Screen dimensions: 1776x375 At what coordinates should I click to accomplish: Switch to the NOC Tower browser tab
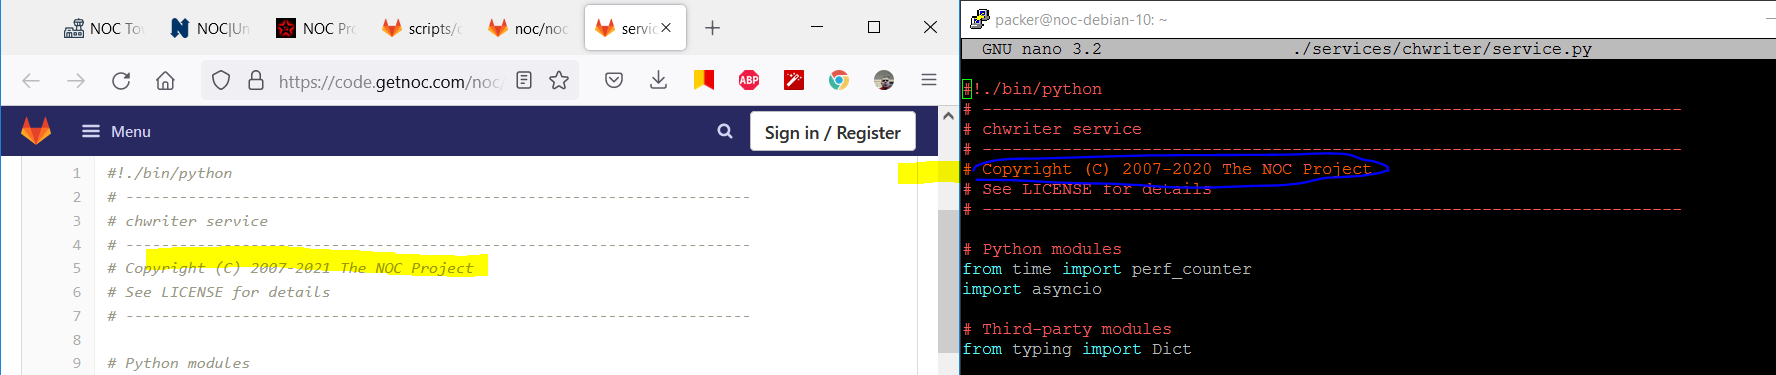(x=104, y=28)
